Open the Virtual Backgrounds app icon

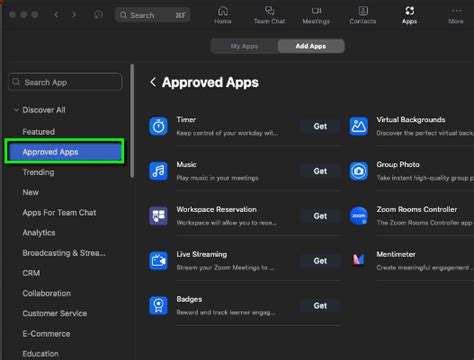click(x=359, y=126)
